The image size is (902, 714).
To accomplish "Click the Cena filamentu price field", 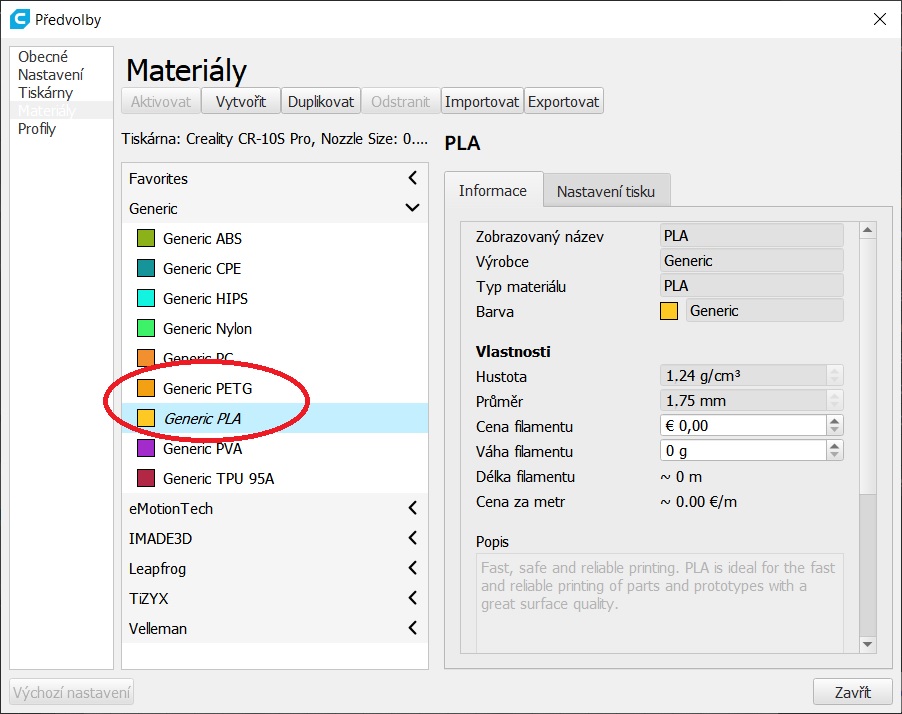I will click(x=743, y=426).
